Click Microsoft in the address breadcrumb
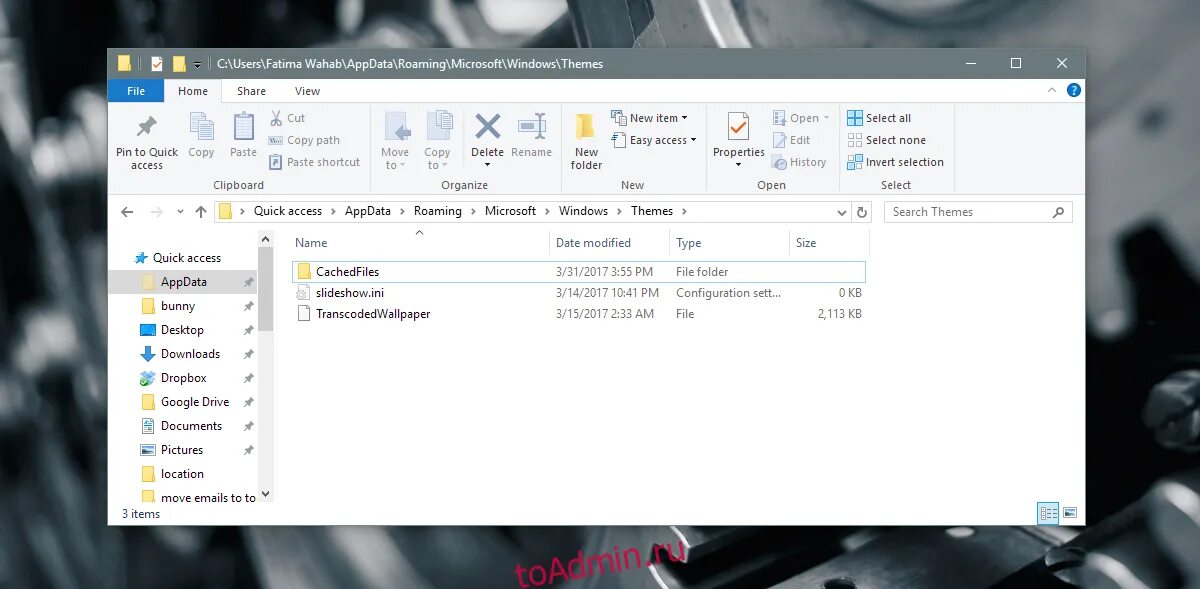 tap(510, 211)
